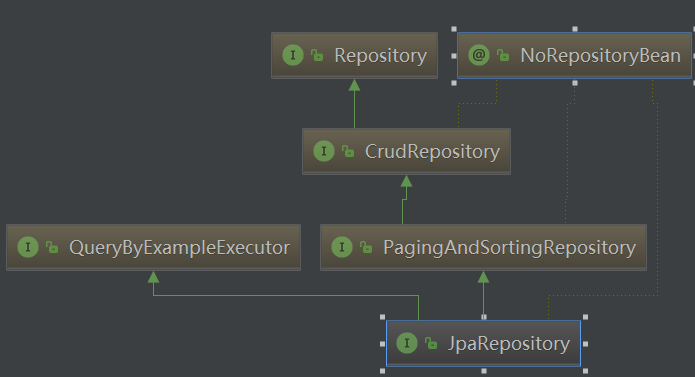Click the top-middle selection handle of NoRepositoryBean
Viewport: 695px width, 377px height.
point(575,29)
